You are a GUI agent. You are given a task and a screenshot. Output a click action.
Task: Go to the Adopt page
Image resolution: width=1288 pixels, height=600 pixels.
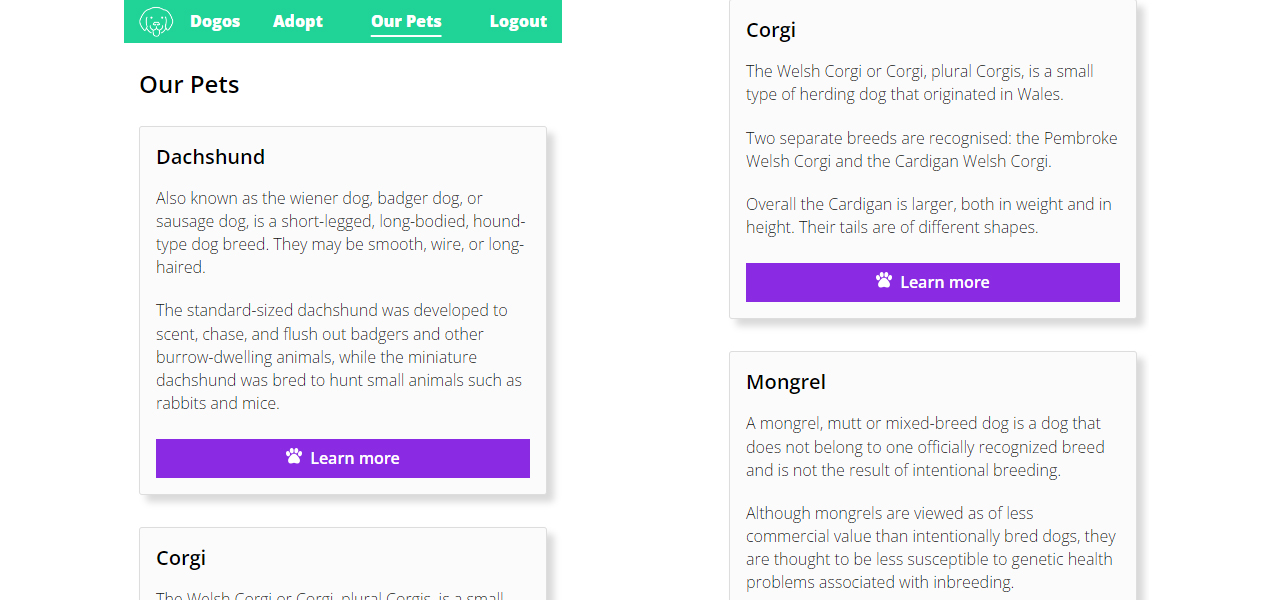point(298,21)
